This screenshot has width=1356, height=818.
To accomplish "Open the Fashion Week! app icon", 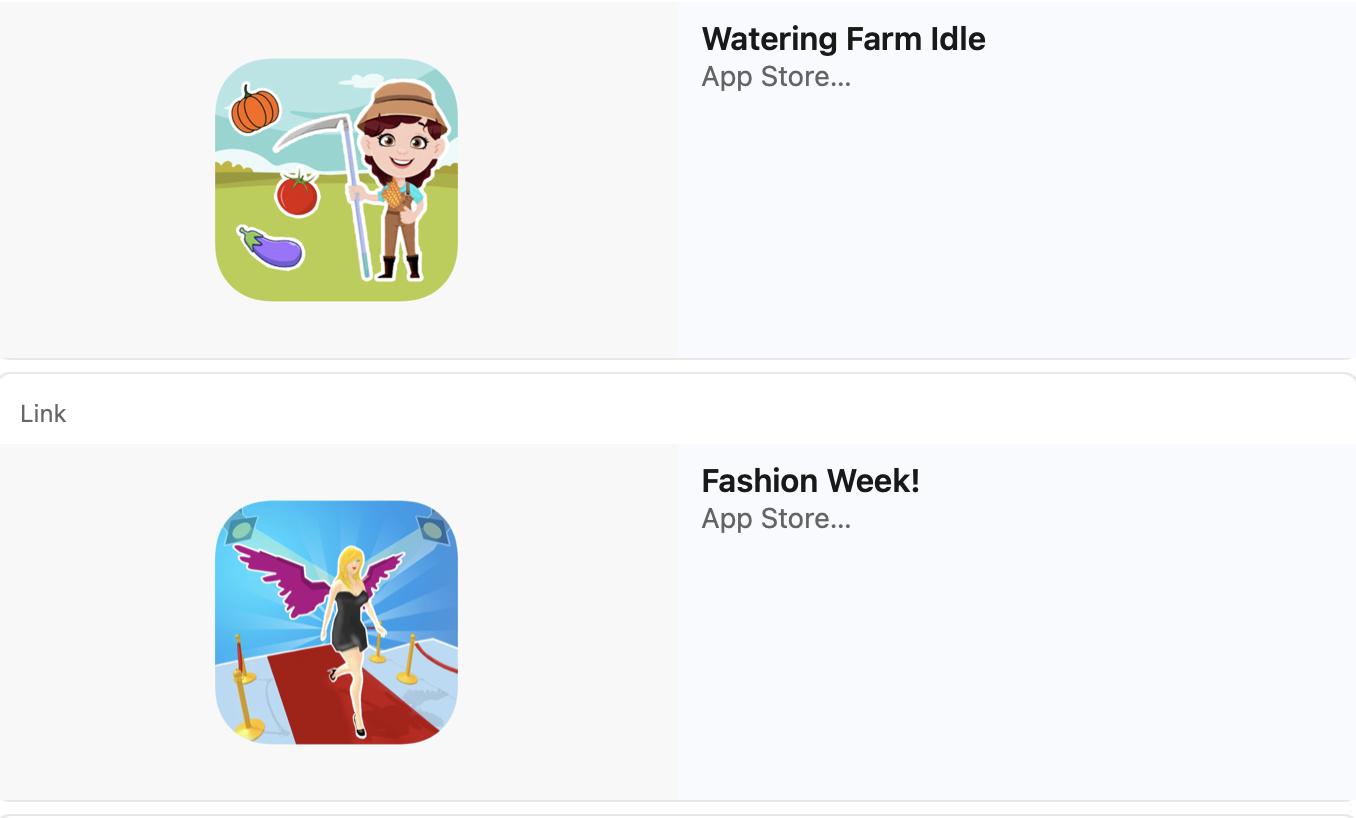I will click(336, 622).
